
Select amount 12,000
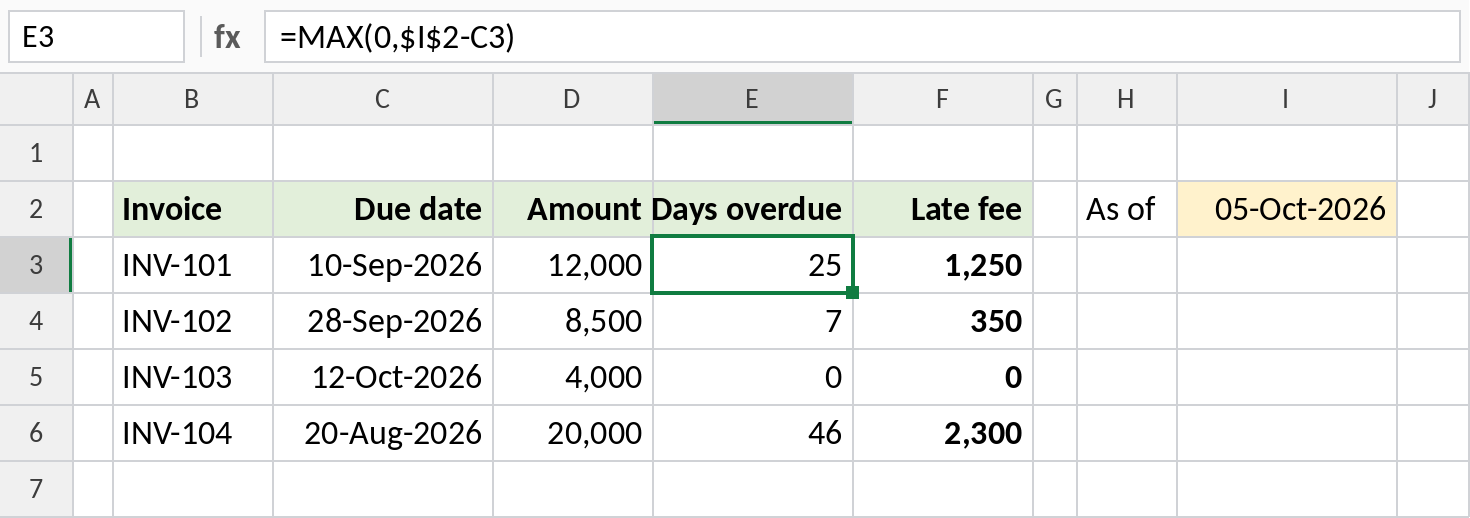coord(573,265)
